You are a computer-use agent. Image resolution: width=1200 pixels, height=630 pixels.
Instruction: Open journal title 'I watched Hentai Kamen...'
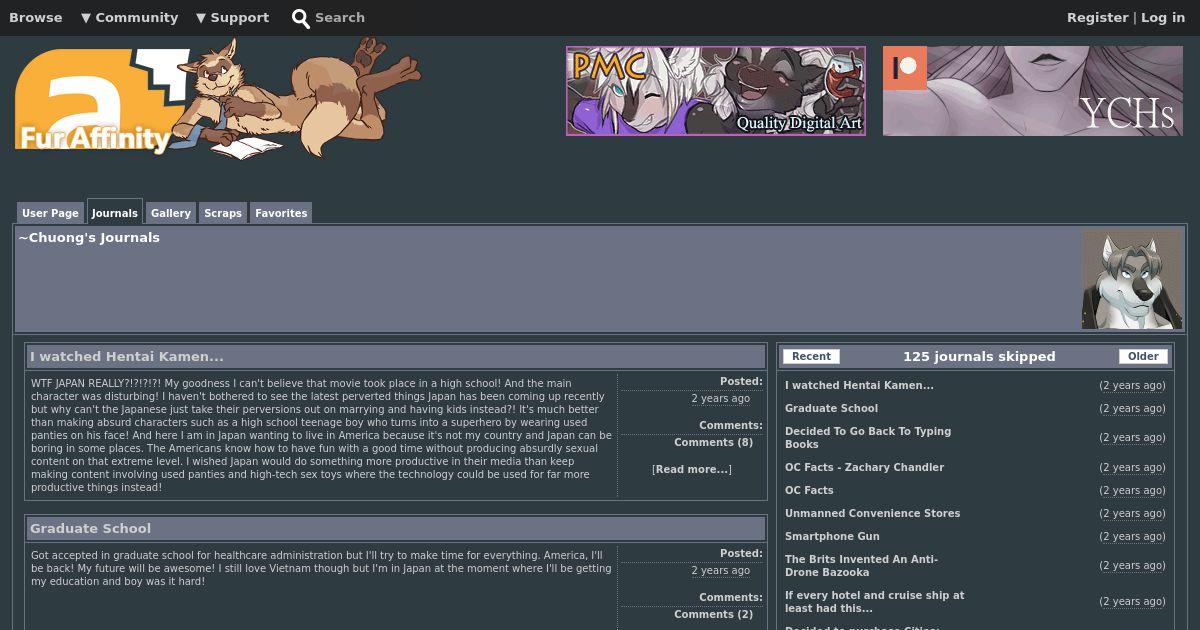pos(127,356)
